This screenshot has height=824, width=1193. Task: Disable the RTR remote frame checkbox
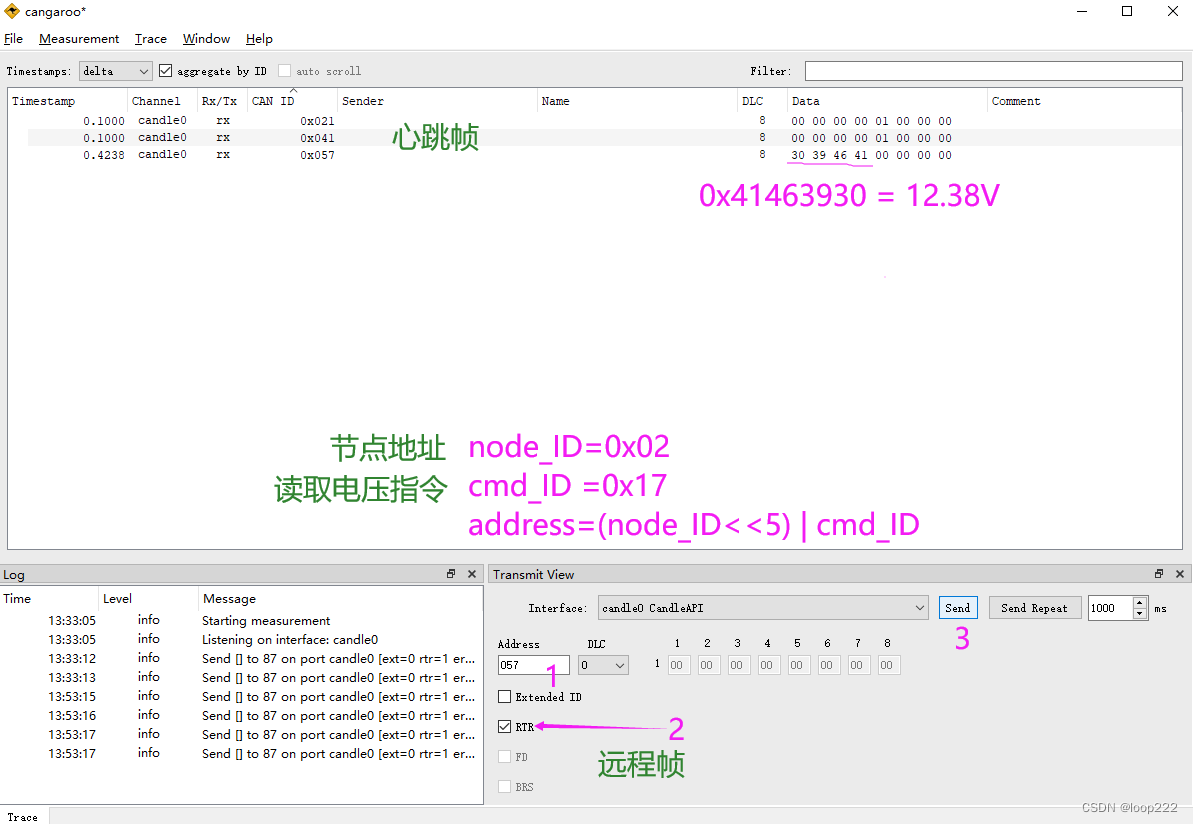pos(505,726)
